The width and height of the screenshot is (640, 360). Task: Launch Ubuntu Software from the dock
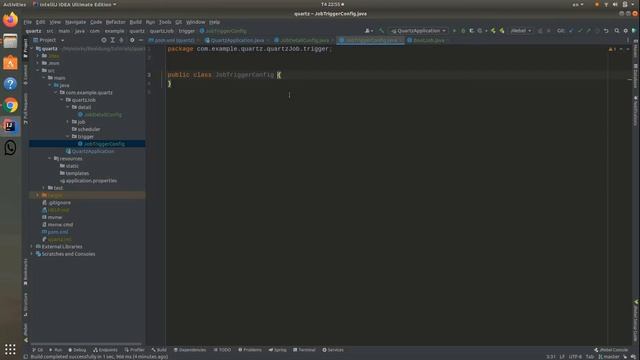(10, 62)
